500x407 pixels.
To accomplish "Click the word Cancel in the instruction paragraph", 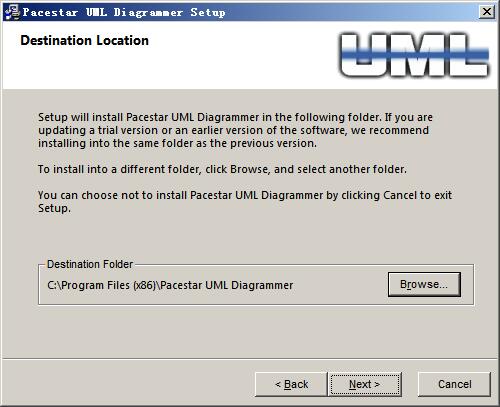I will [400, 195].
